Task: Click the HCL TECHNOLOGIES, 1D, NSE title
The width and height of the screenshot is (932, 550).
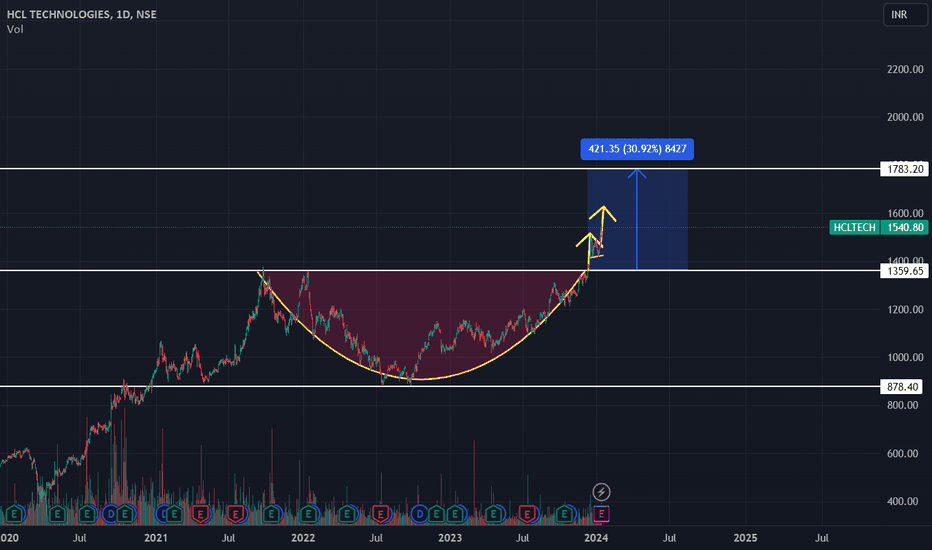Action: 81,14
